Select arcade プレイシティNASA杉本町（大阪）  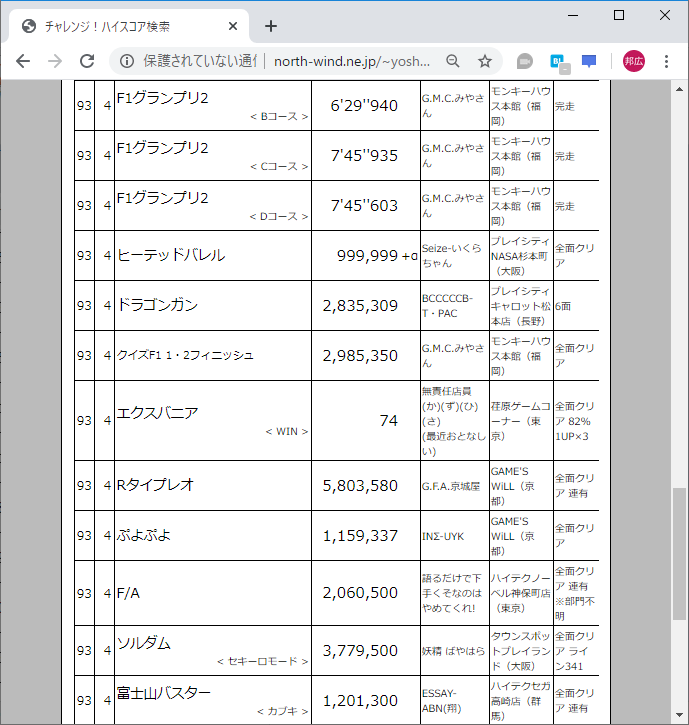pyautogui.click(x=521, y=256)
